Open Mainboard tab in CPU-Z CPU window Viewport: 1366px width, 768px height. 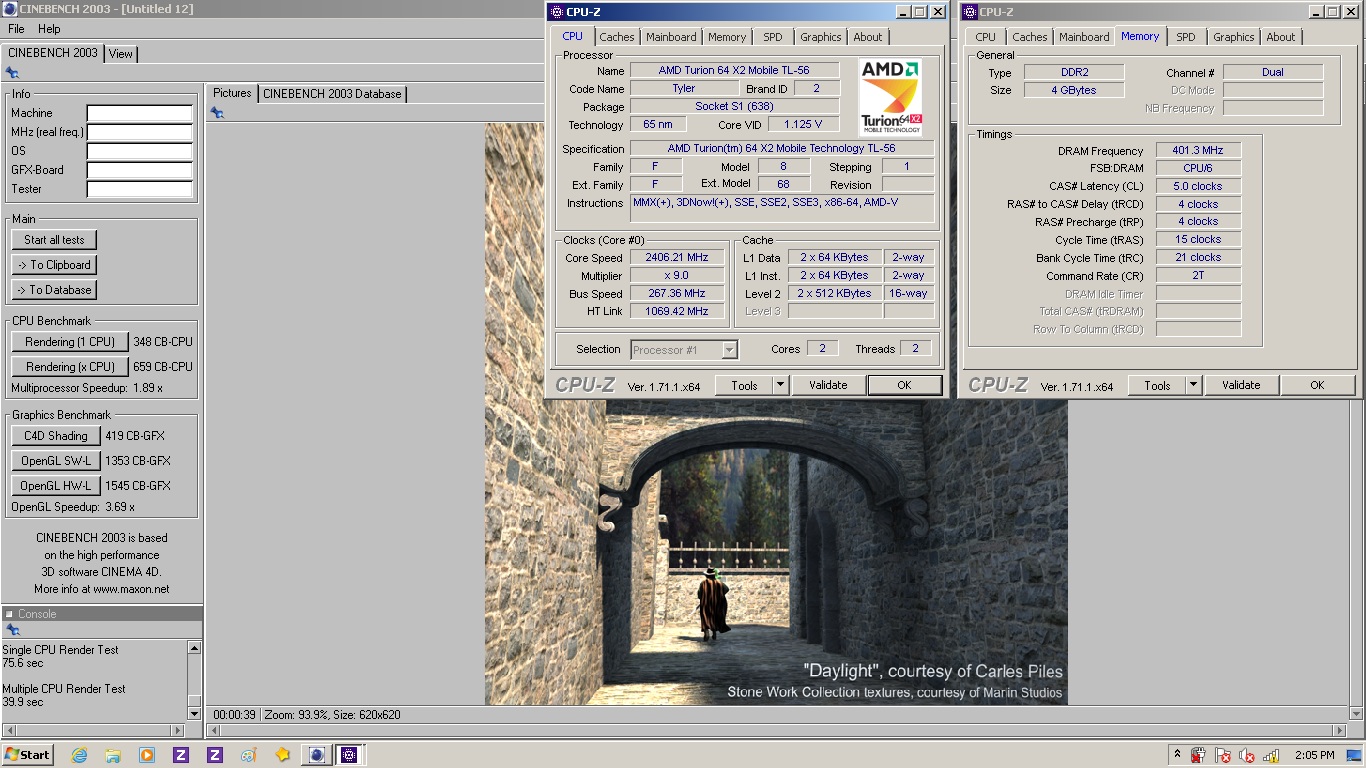click(671, 37)
